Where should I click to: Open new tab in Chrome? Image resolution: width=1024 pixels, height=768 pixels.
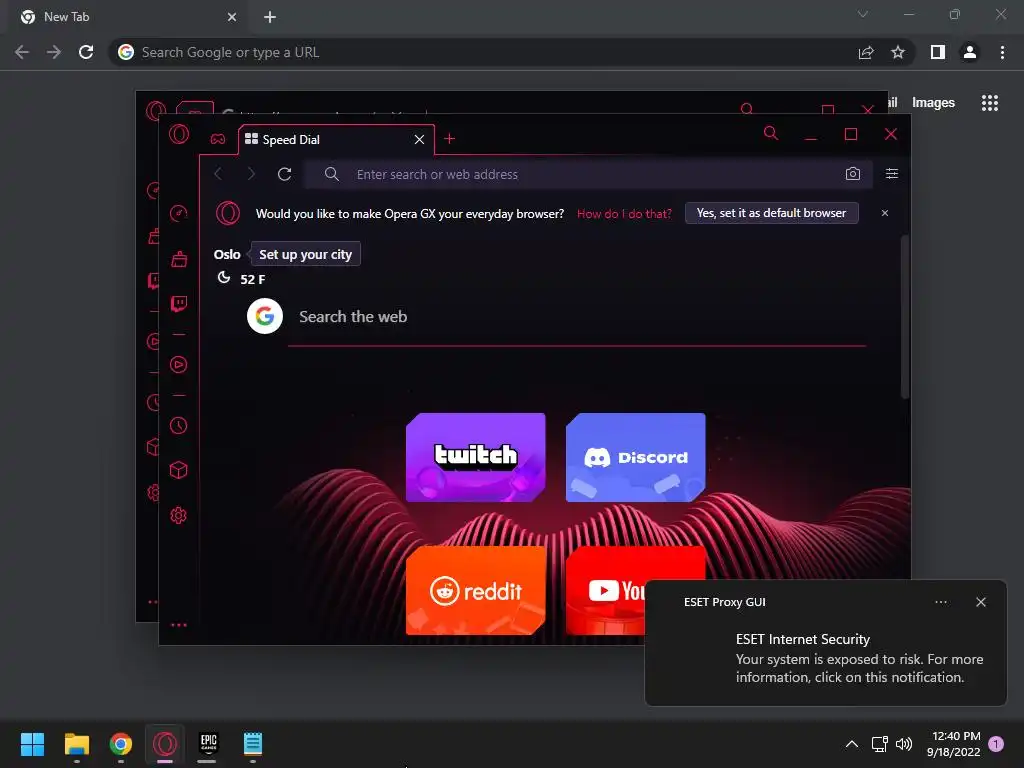270,17
